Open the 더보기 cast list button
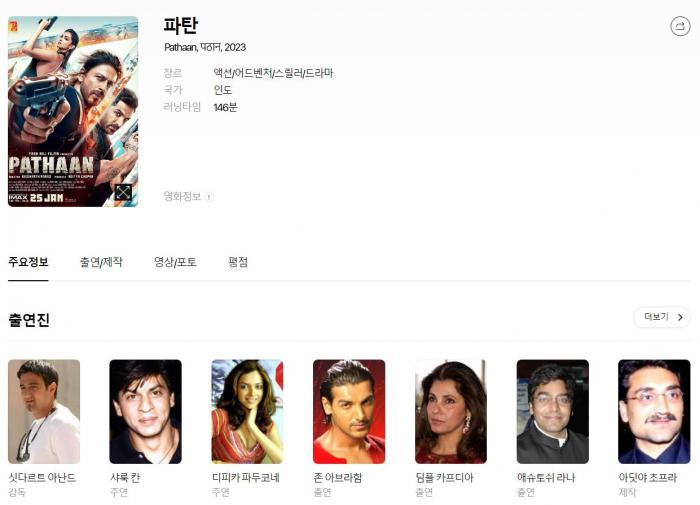 [662, 317]
